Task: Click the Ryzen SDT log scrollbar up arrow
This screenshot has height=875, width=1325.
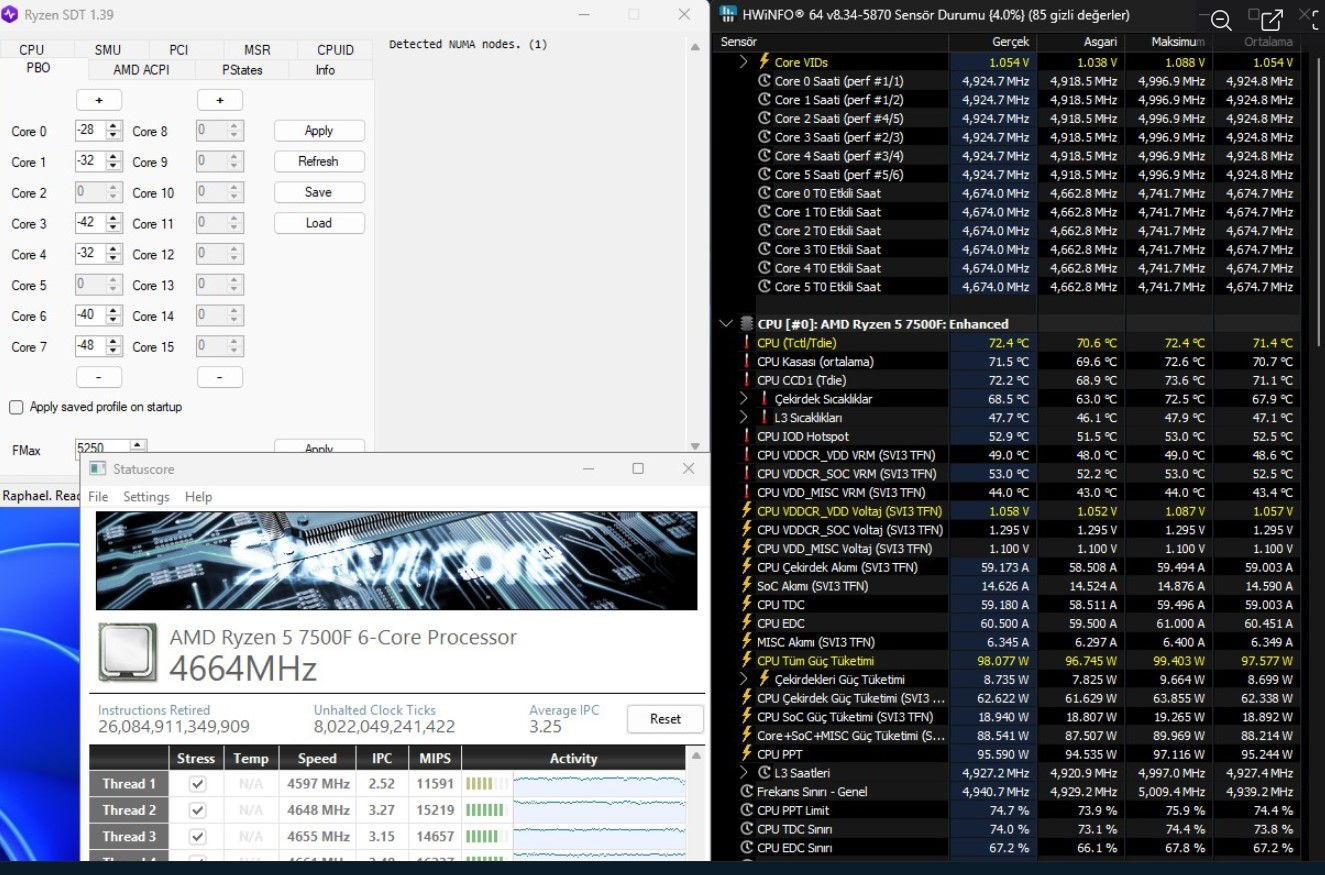Action: 695,46
